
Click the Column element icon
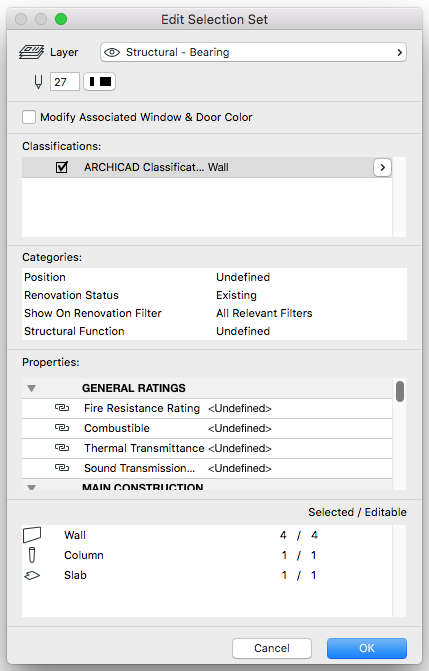[x=32, y=555]
